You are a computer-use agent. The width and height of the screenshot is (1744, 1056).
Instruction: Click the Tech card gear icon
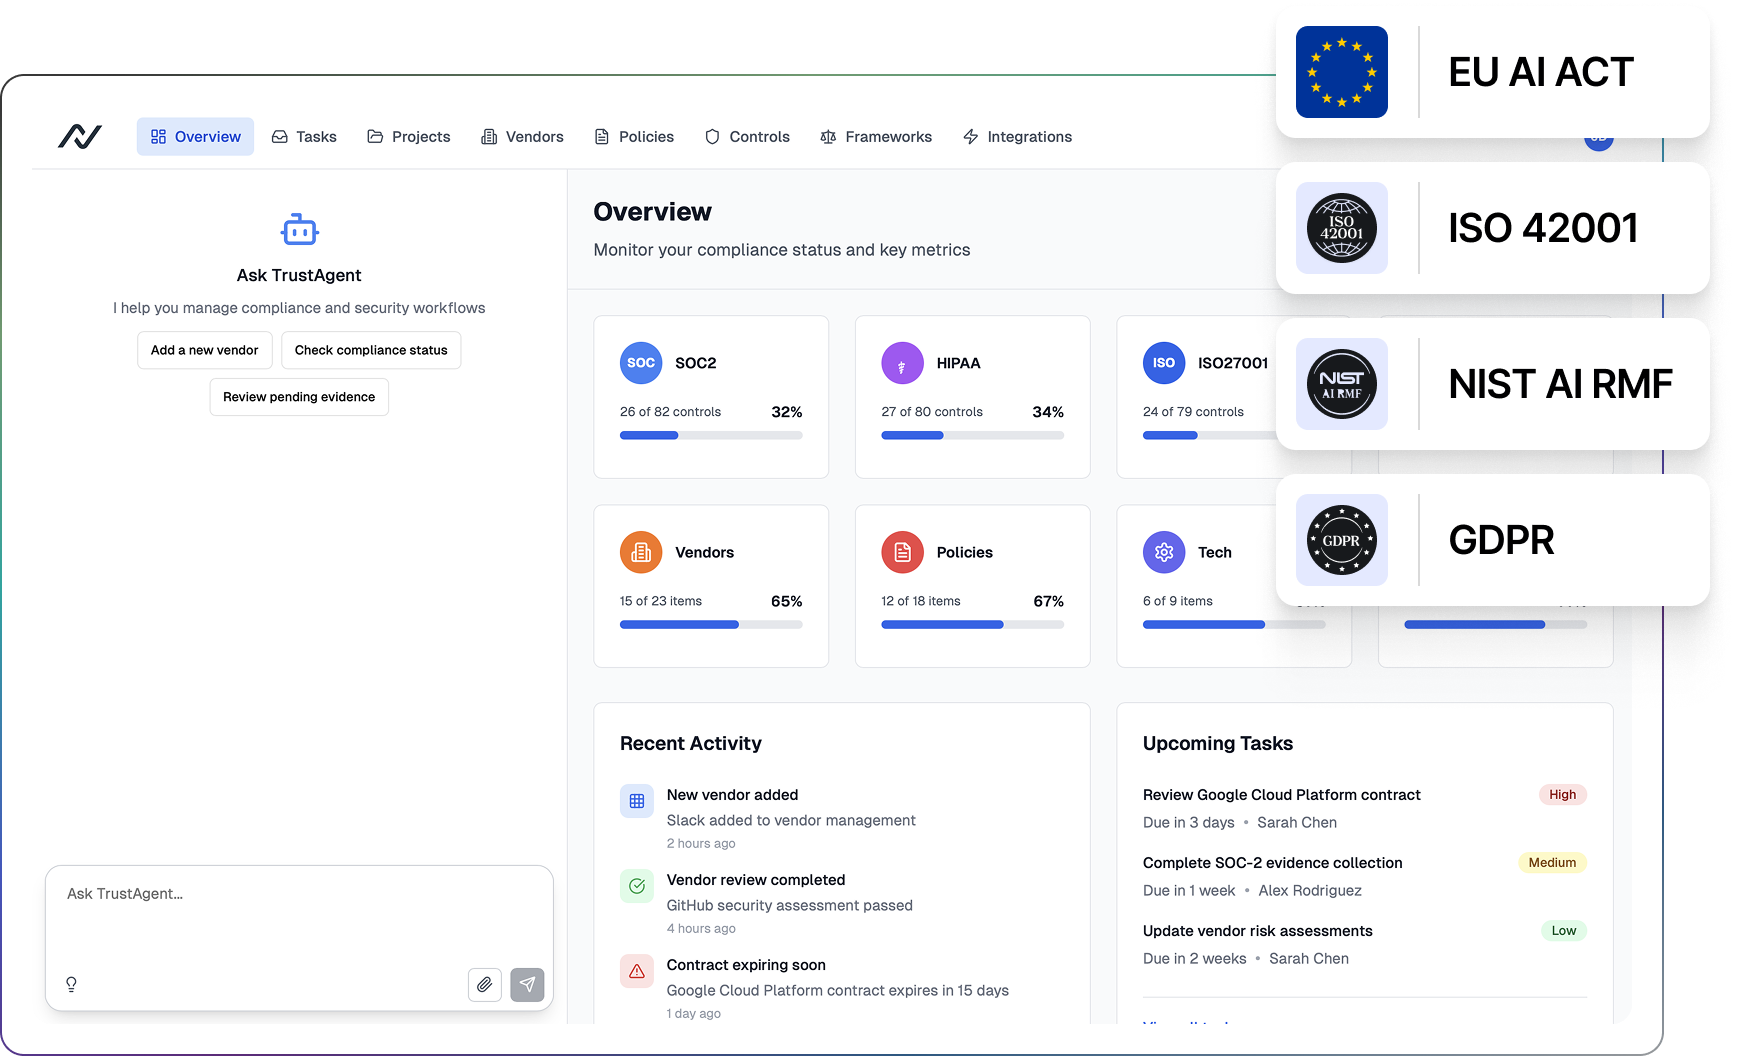coord(1164,552)
